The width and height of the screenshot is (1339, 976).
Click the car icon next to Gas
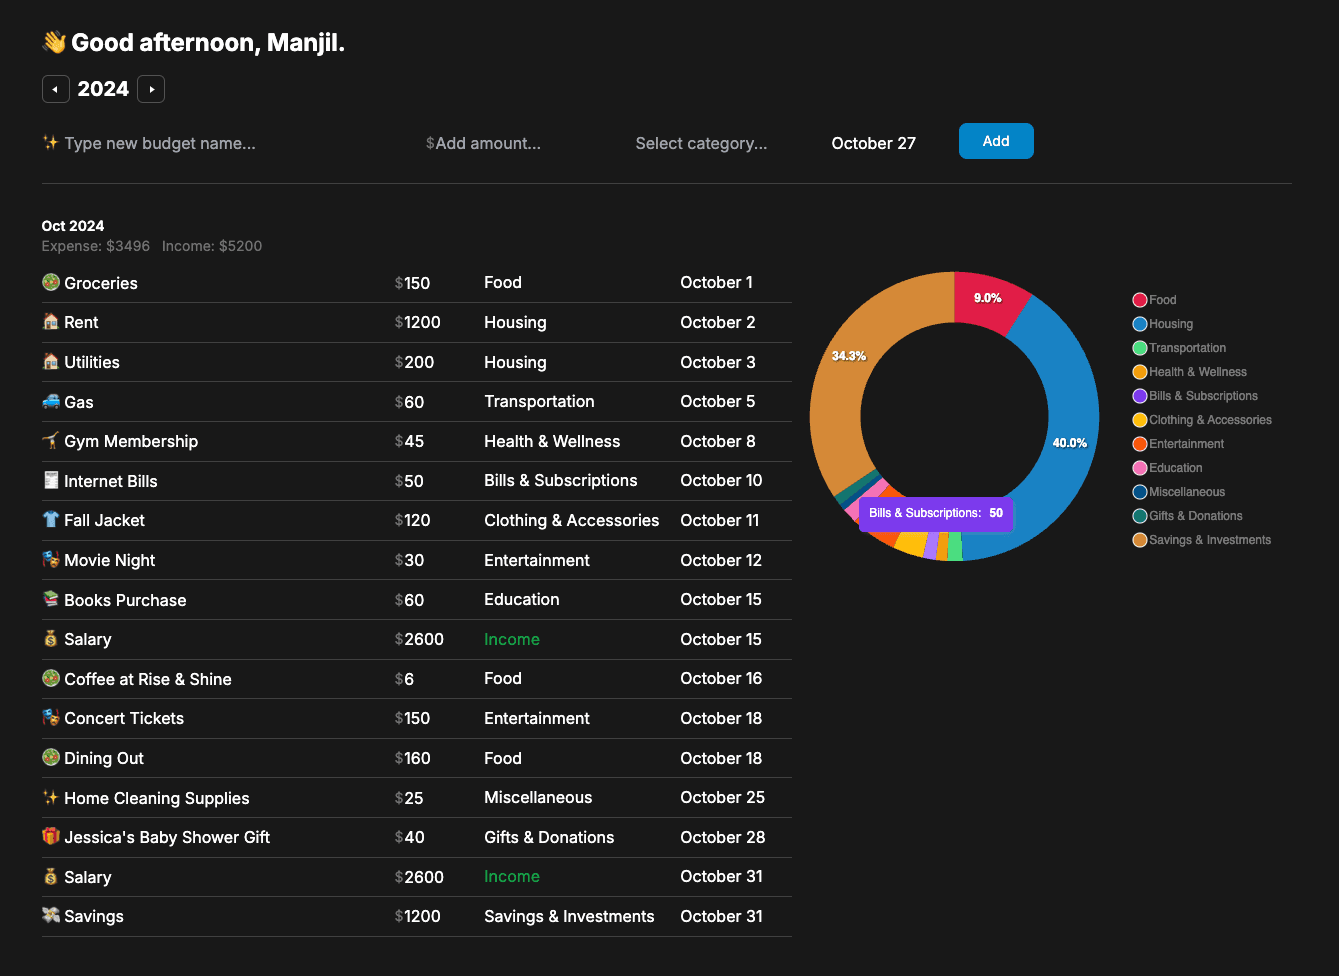[51, 401]
